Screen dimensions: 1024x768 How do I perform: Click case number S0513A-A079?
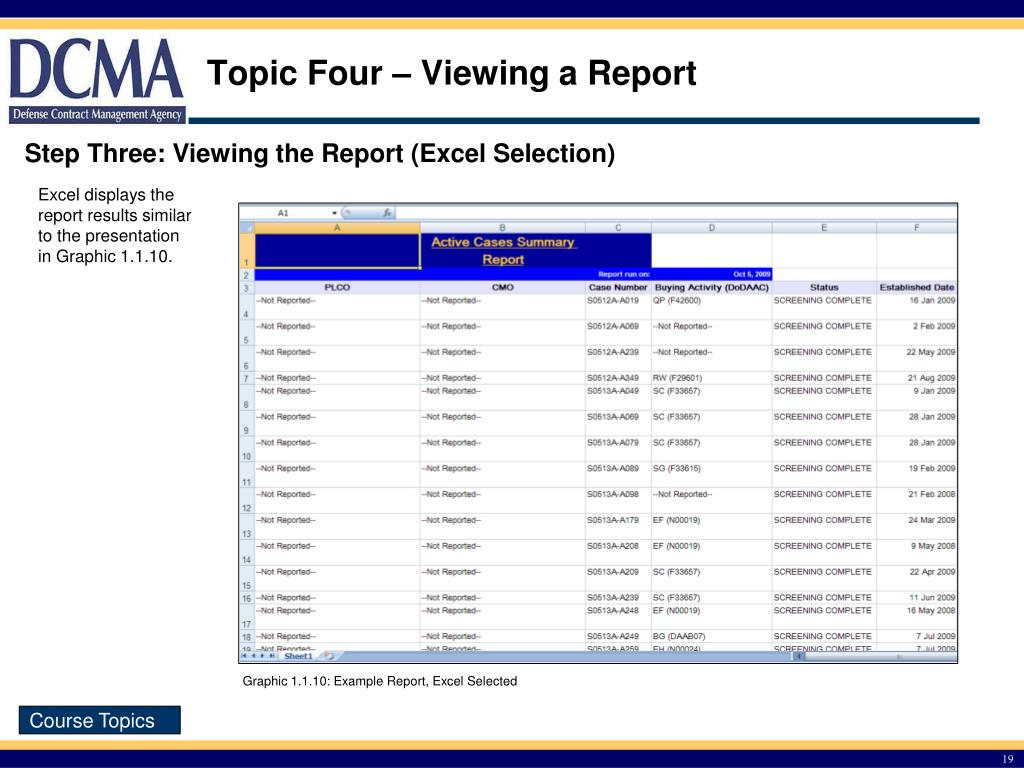[x=613, y=443]
